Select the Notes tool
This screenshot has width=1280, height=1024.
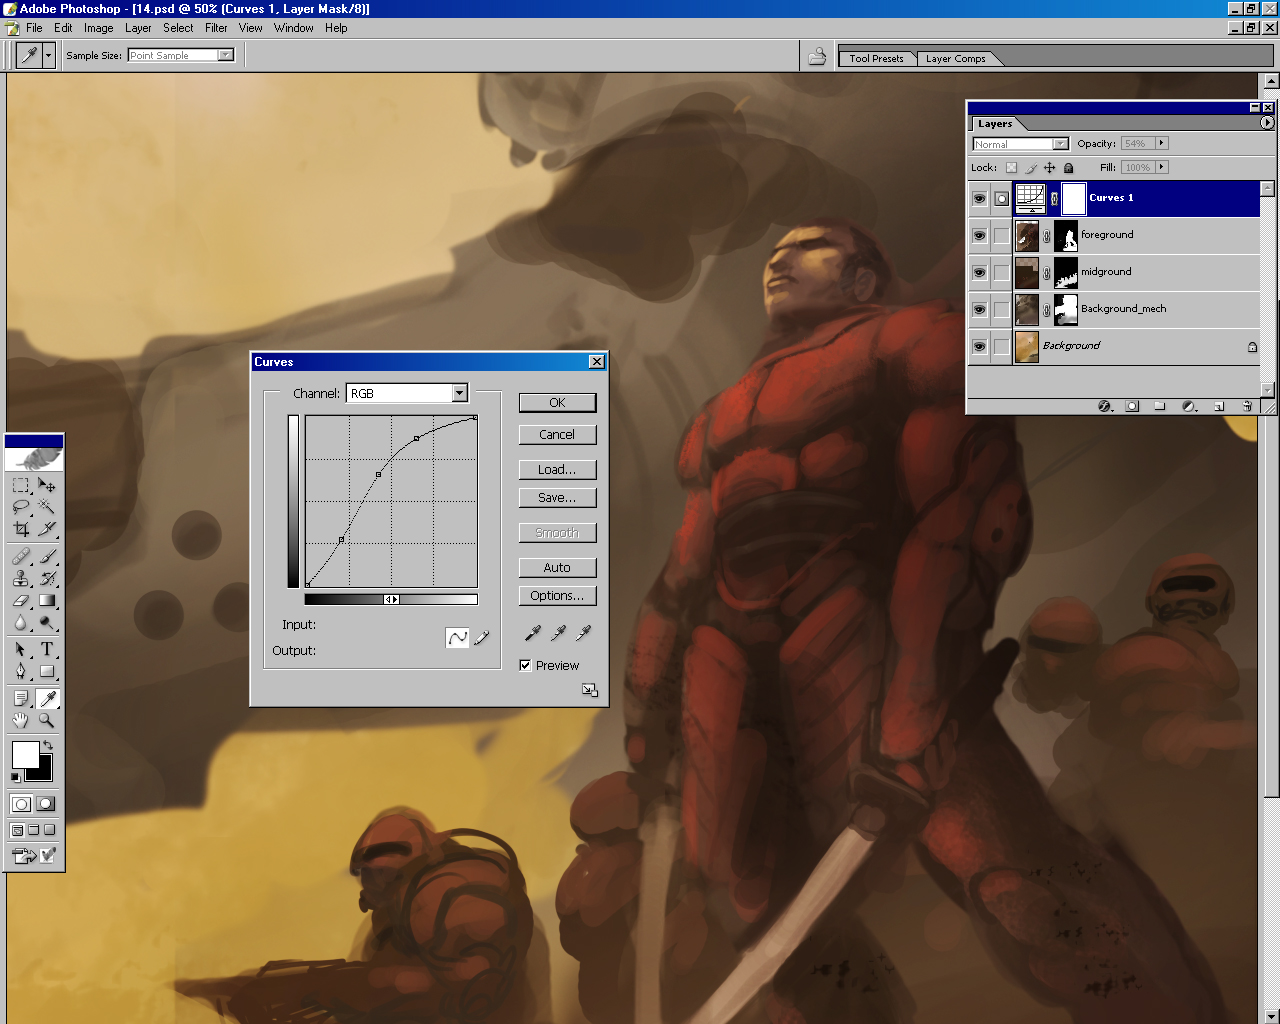(x=21, y=698)
